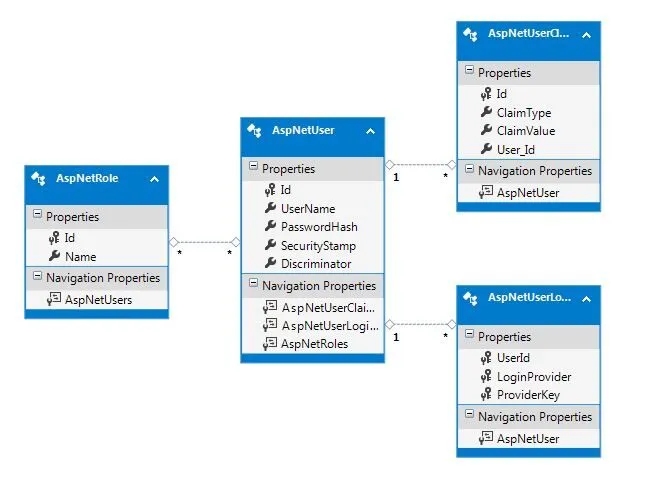Collapse the AspNetRole entity with chevron
The width and height of the screenshot is (655, 482).
click(155, 180)
